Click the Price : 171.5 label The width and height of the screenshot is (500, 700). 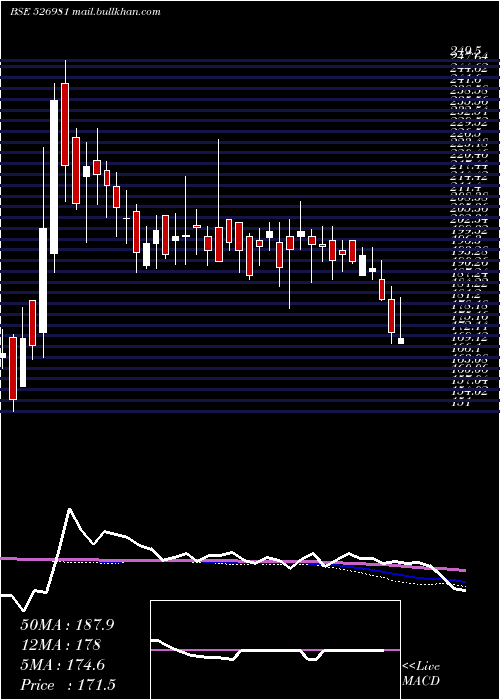(x=69, y=685)
